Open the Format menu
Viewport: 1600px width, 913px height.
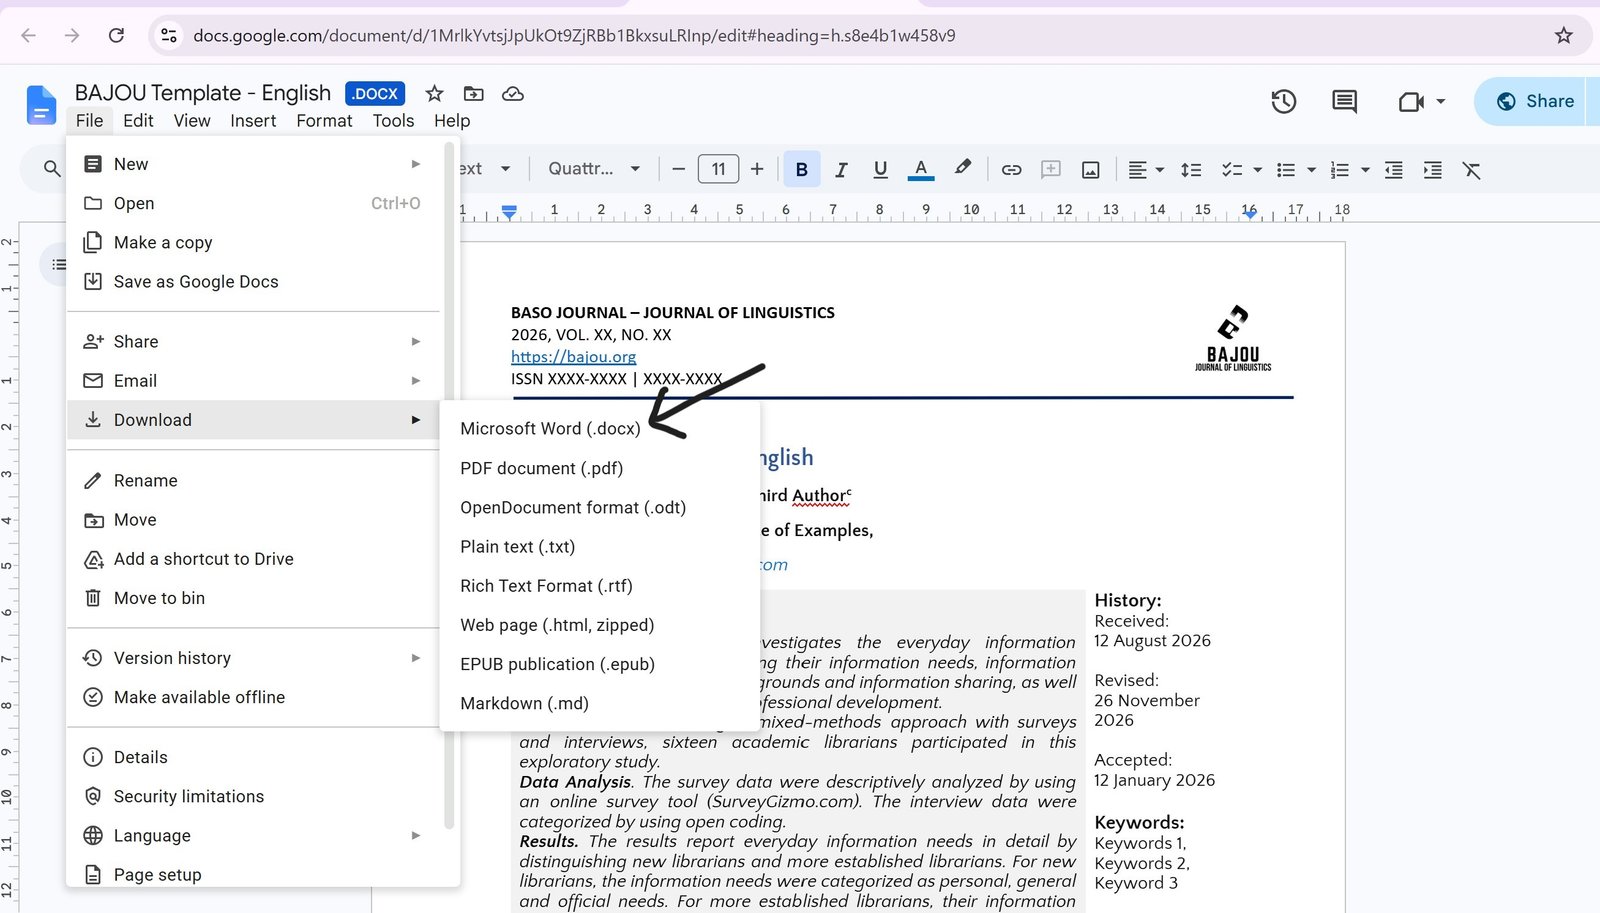point(324,121)
